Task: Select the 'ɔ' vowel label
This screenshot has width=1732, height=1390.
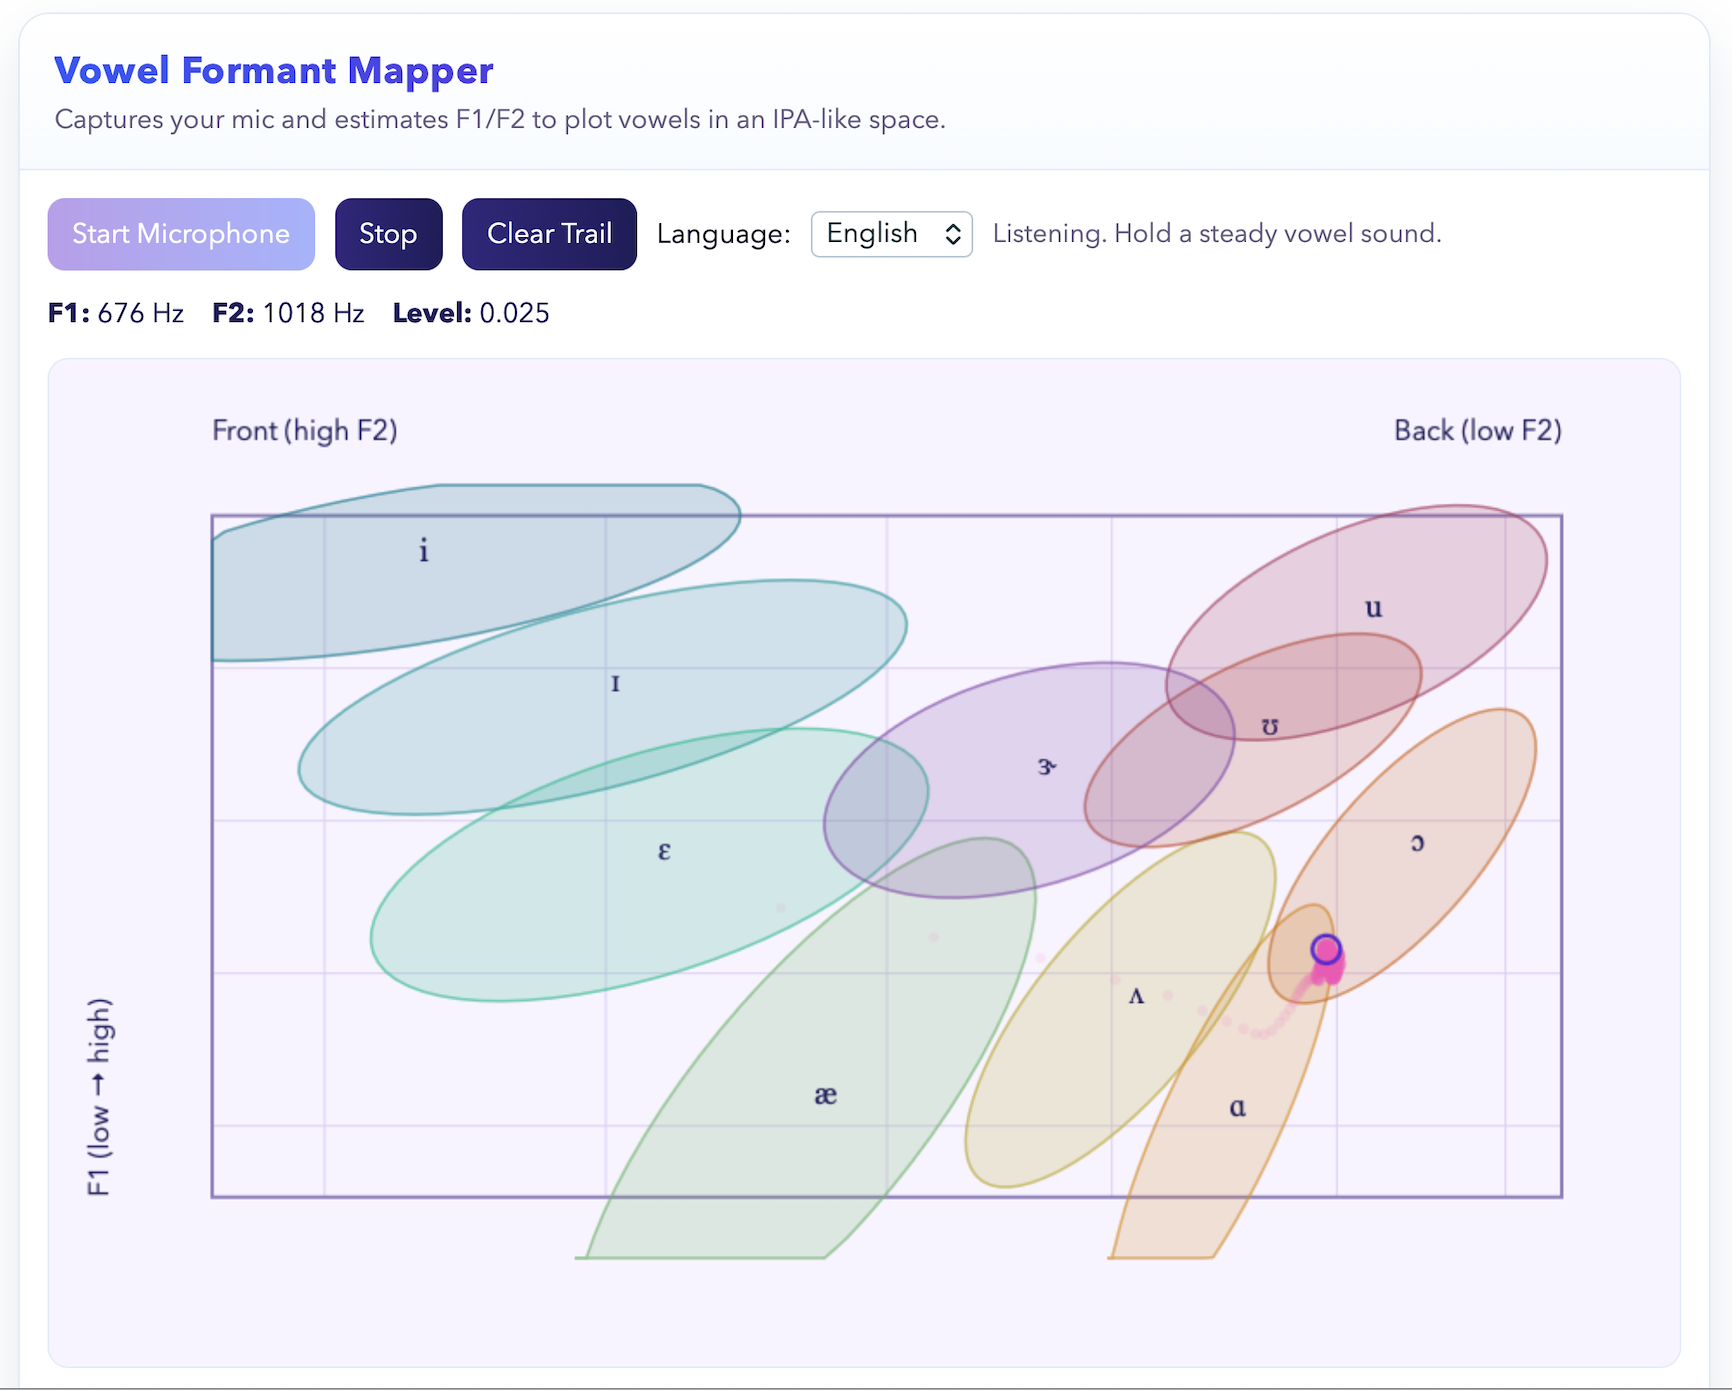Action: click(x=1417, y=843)
